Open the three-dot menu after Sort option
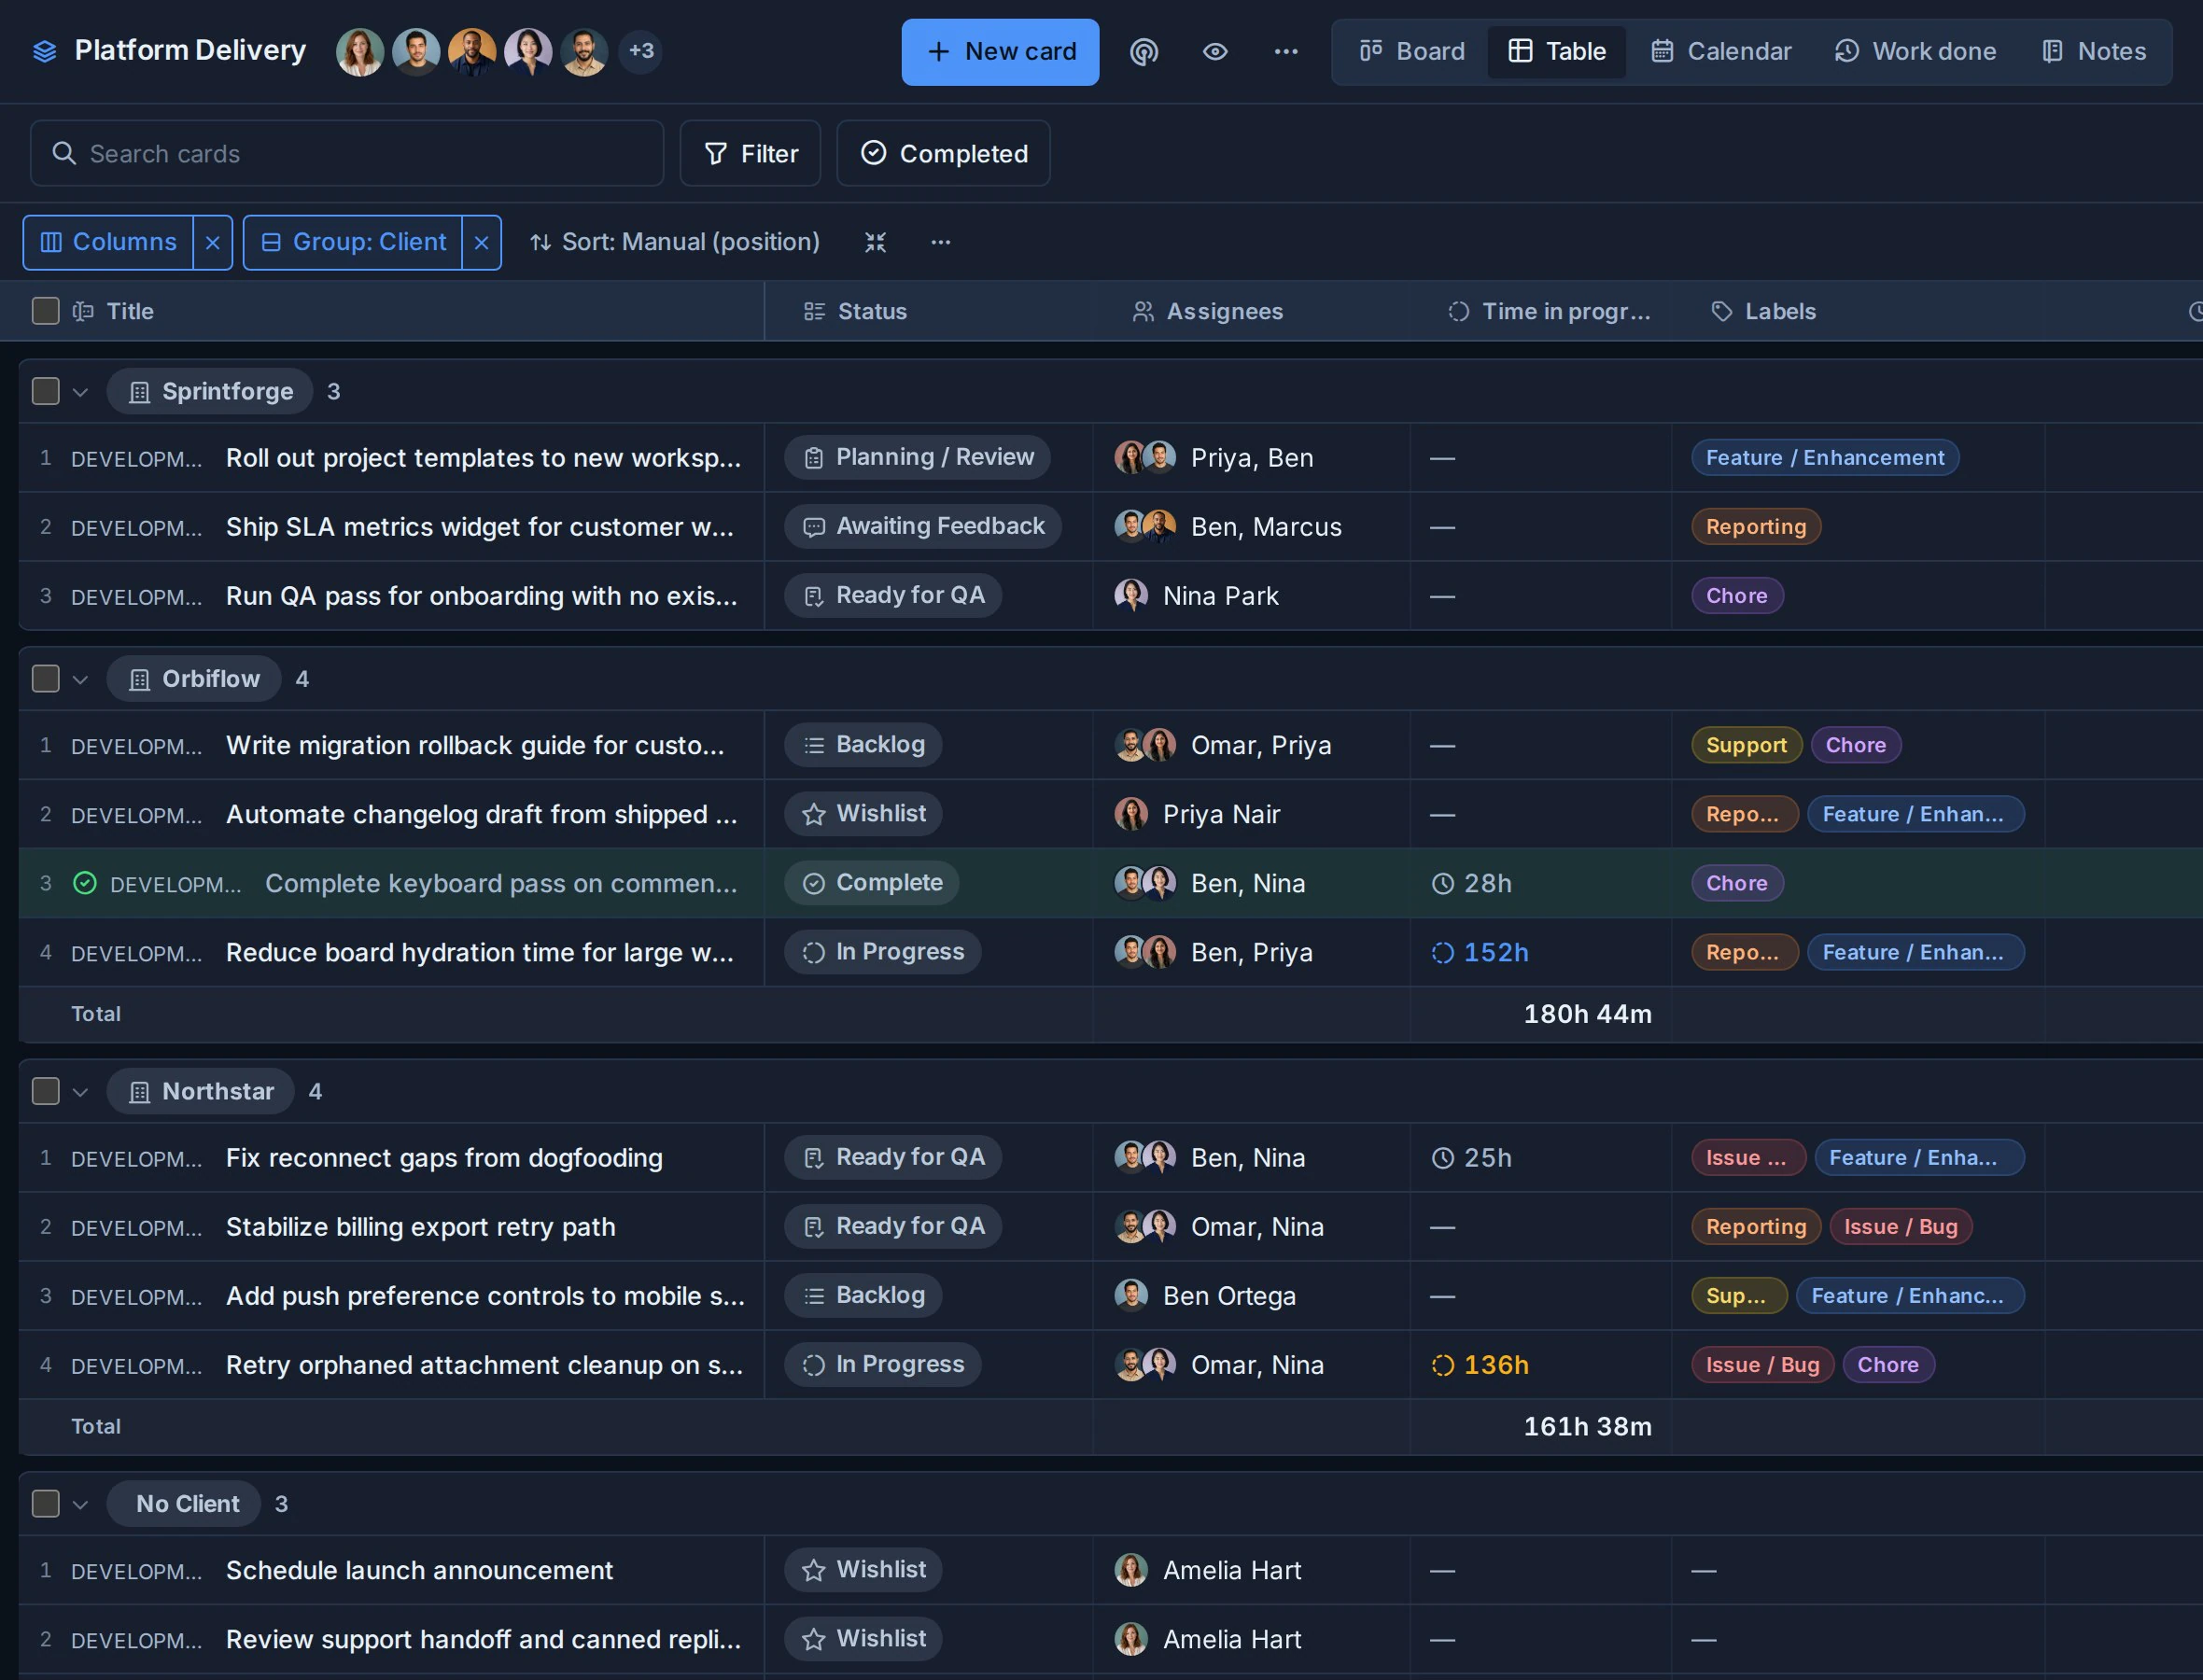This screenshot has height=1680, width=2203. pos(941,242)
